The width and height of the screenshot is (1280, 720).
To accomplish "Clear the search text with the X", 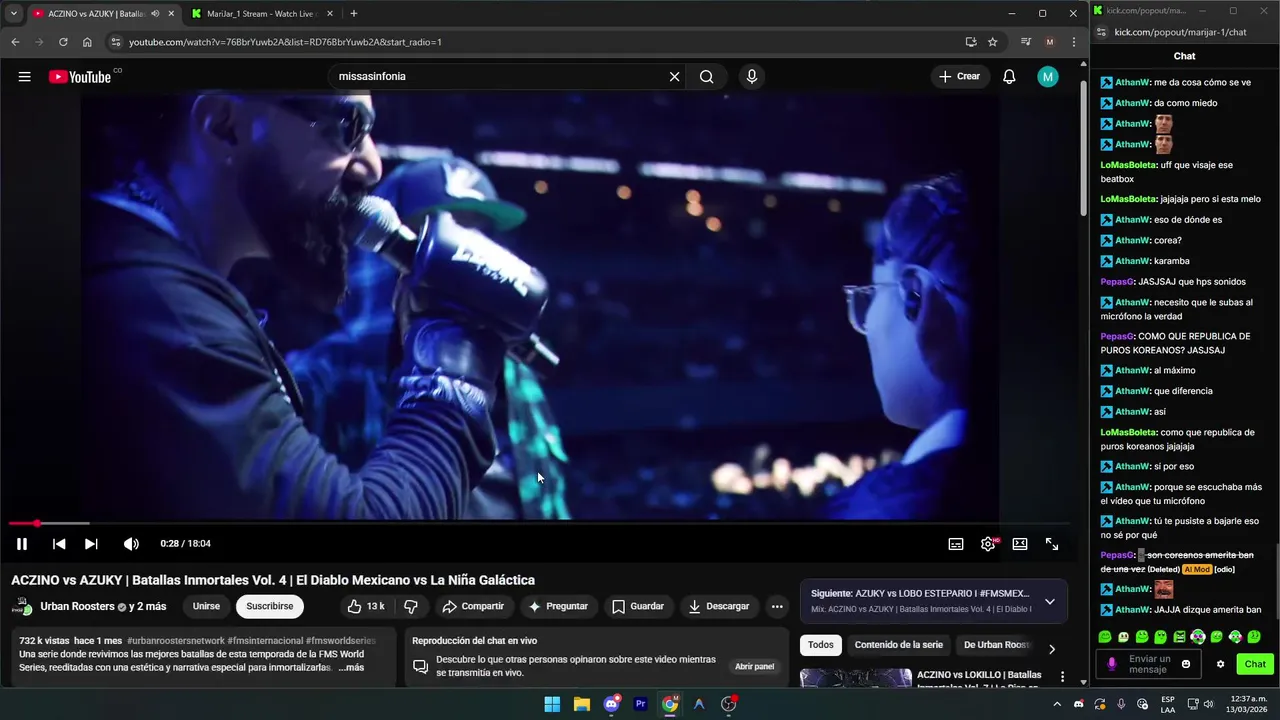I will pos(674,77).
